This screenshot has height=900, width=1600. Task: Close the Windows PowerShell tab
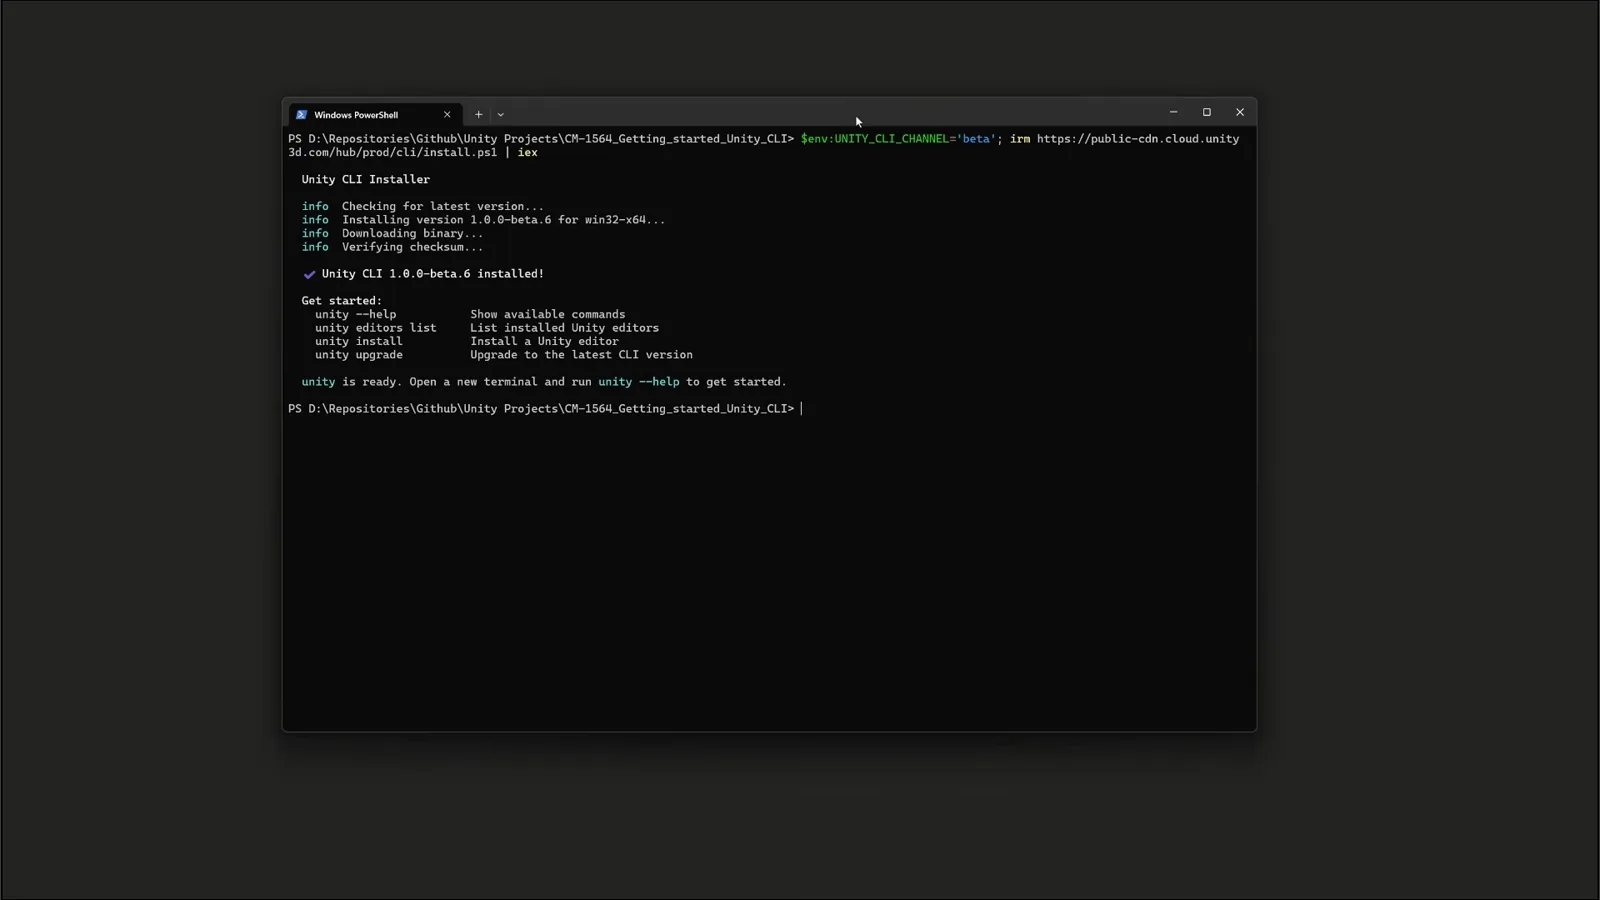pyautogui.click(x=447, y=114)
